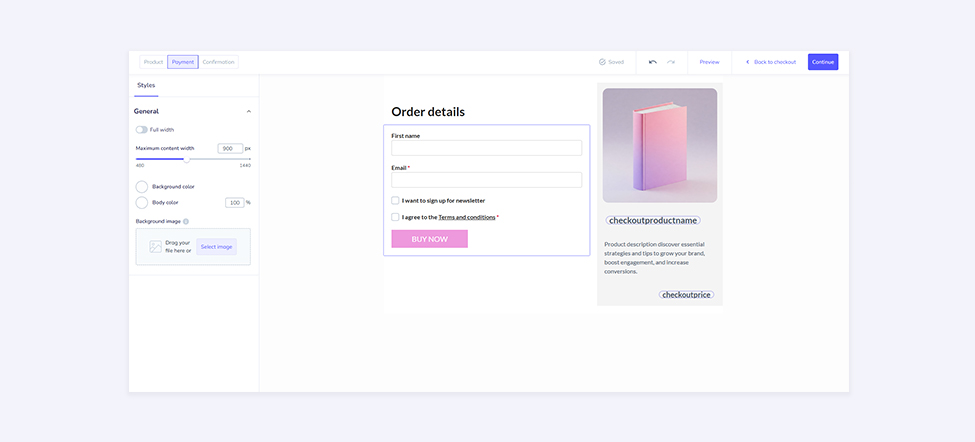Click the undo arrow icon
The image size is (975, 442).
click(x=653, y=62)
